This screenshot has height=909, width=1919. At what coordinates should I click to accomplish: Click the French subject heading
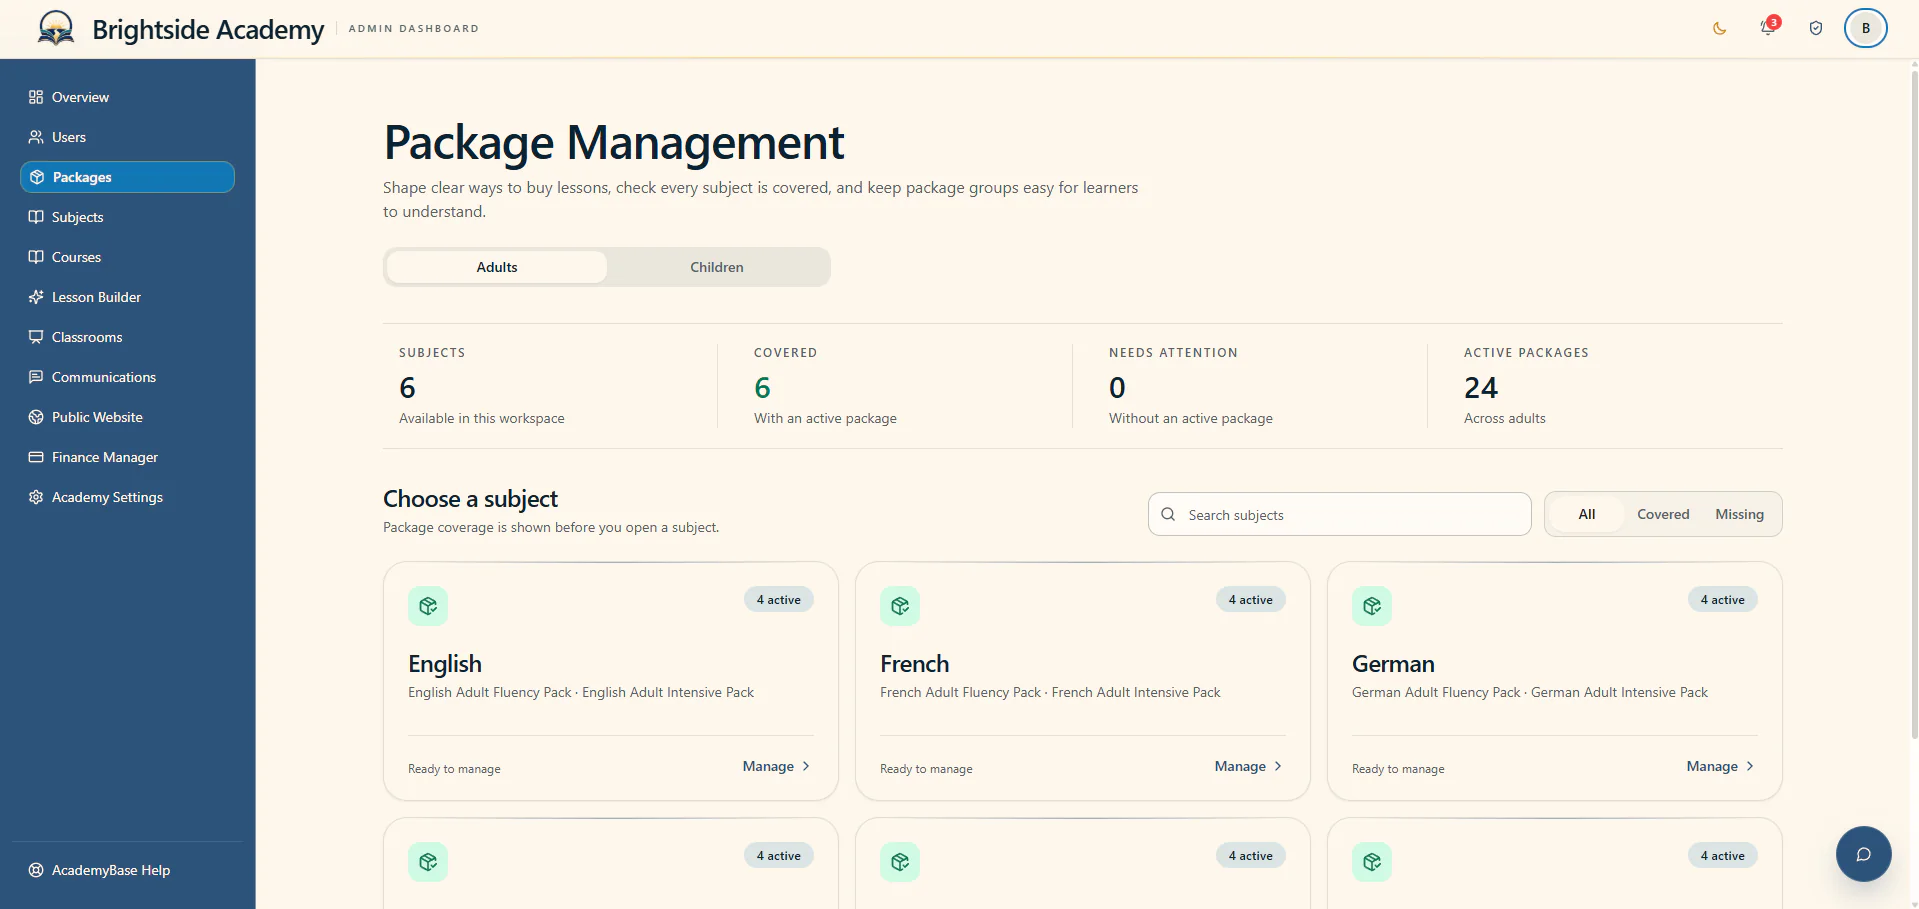(x=915, y=664)
